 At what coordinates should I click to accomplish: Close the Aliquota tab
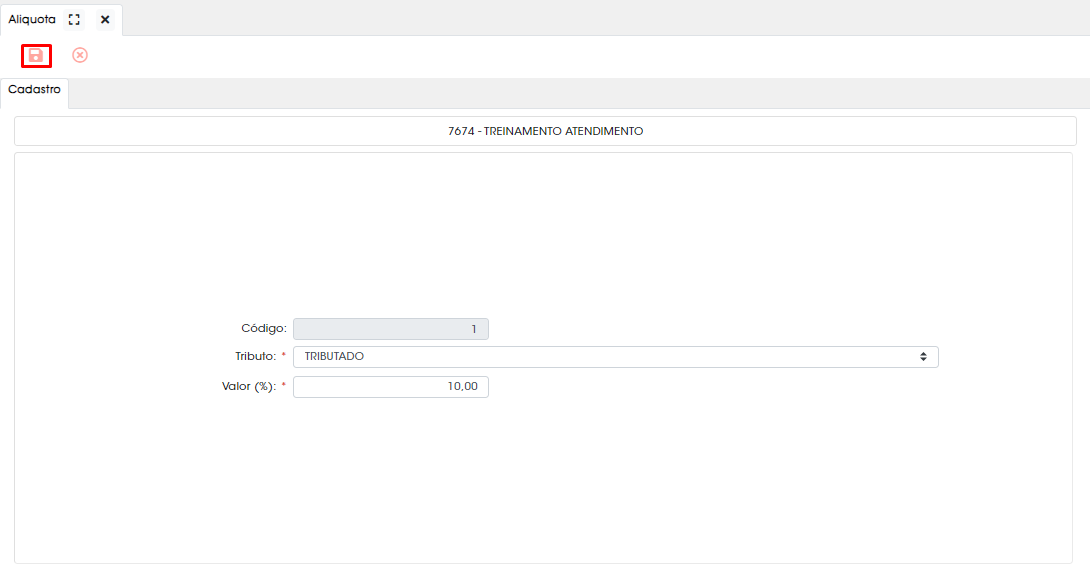coord(105,19)
